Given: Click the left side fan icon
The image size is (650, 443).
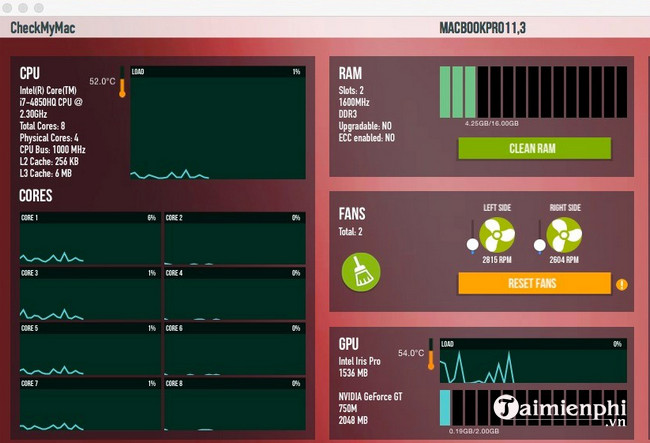Looking at the screenshot, I should 497,235.
